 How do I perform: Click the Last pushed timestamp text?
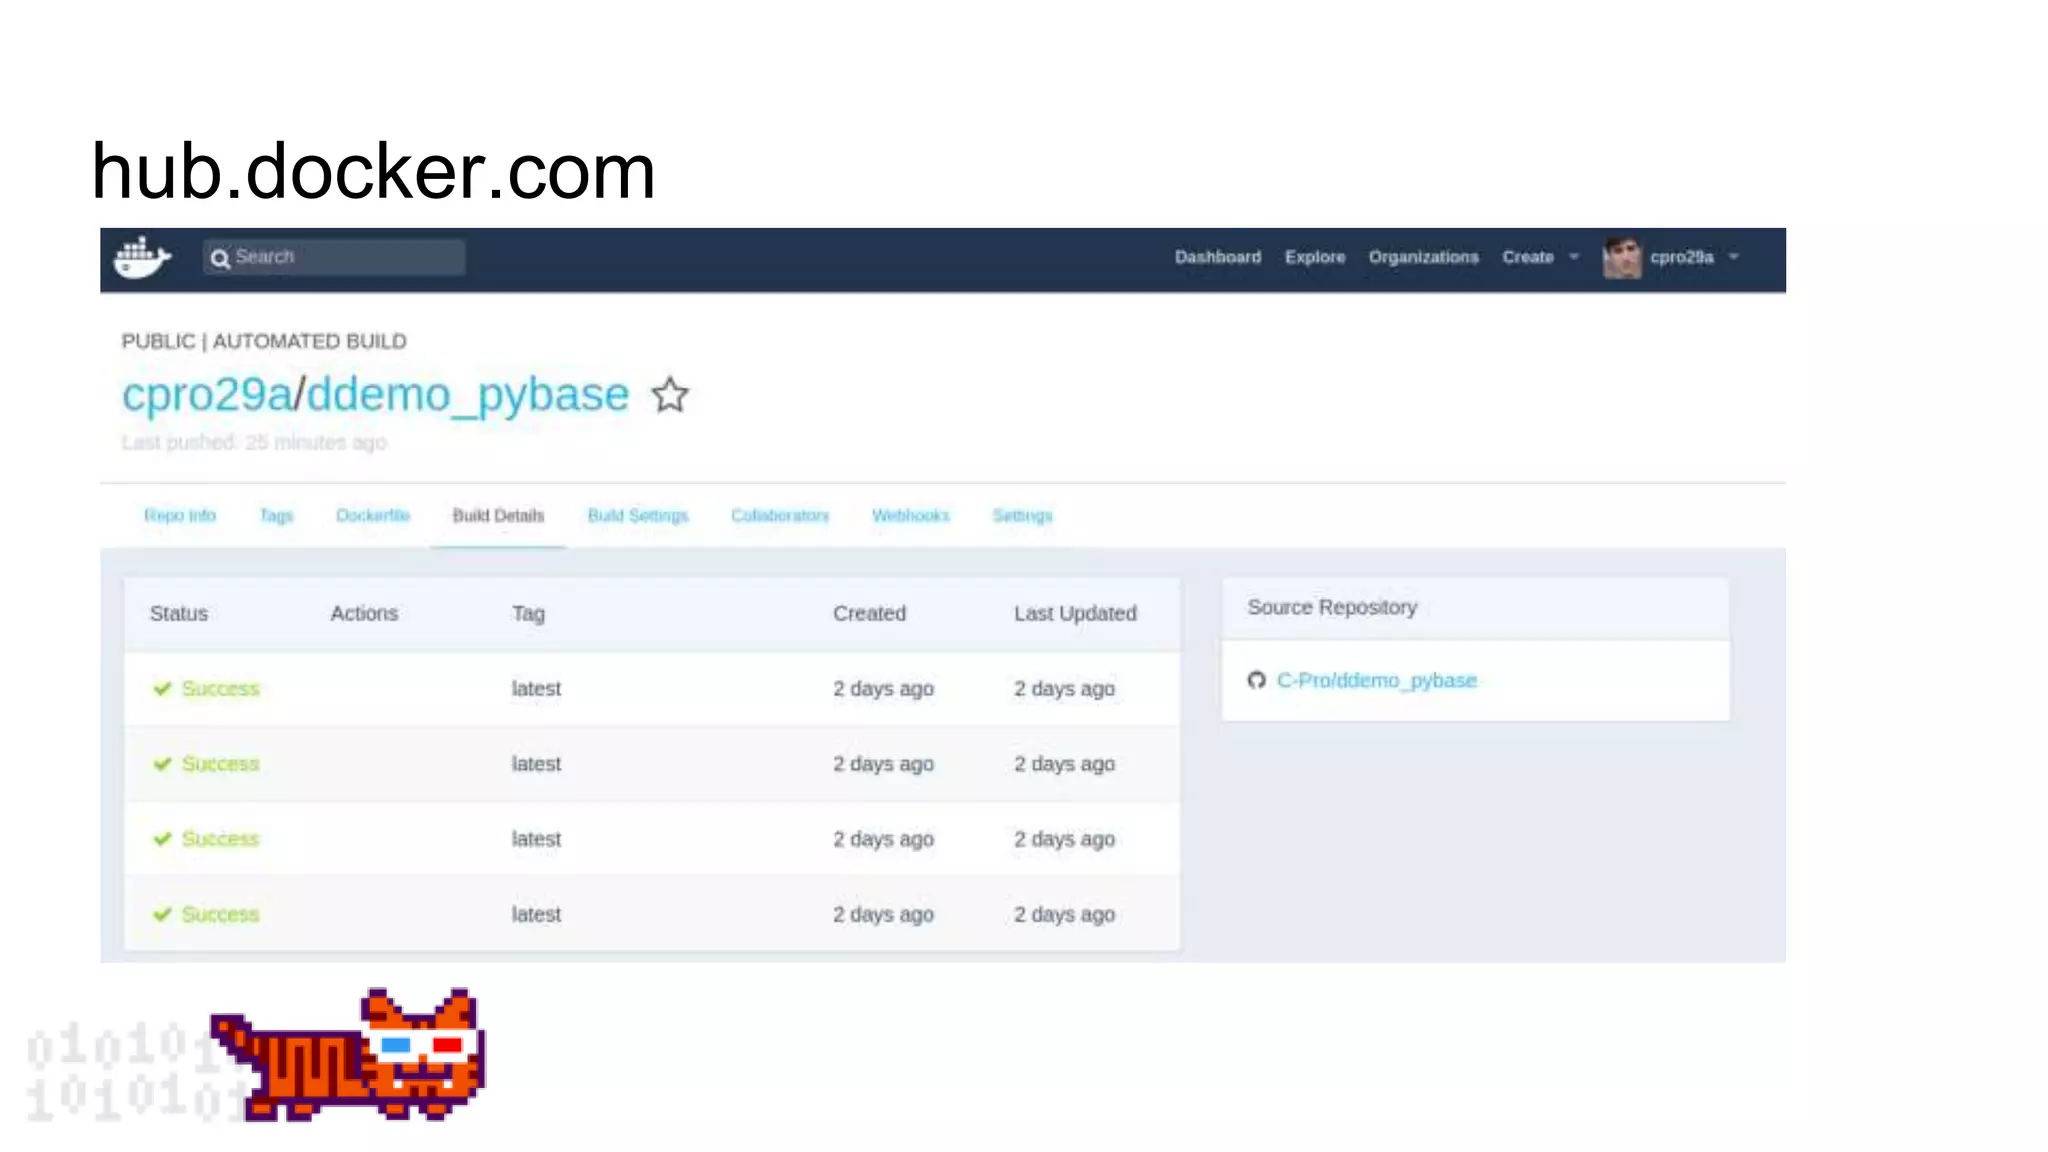click(x=254, y=442)
